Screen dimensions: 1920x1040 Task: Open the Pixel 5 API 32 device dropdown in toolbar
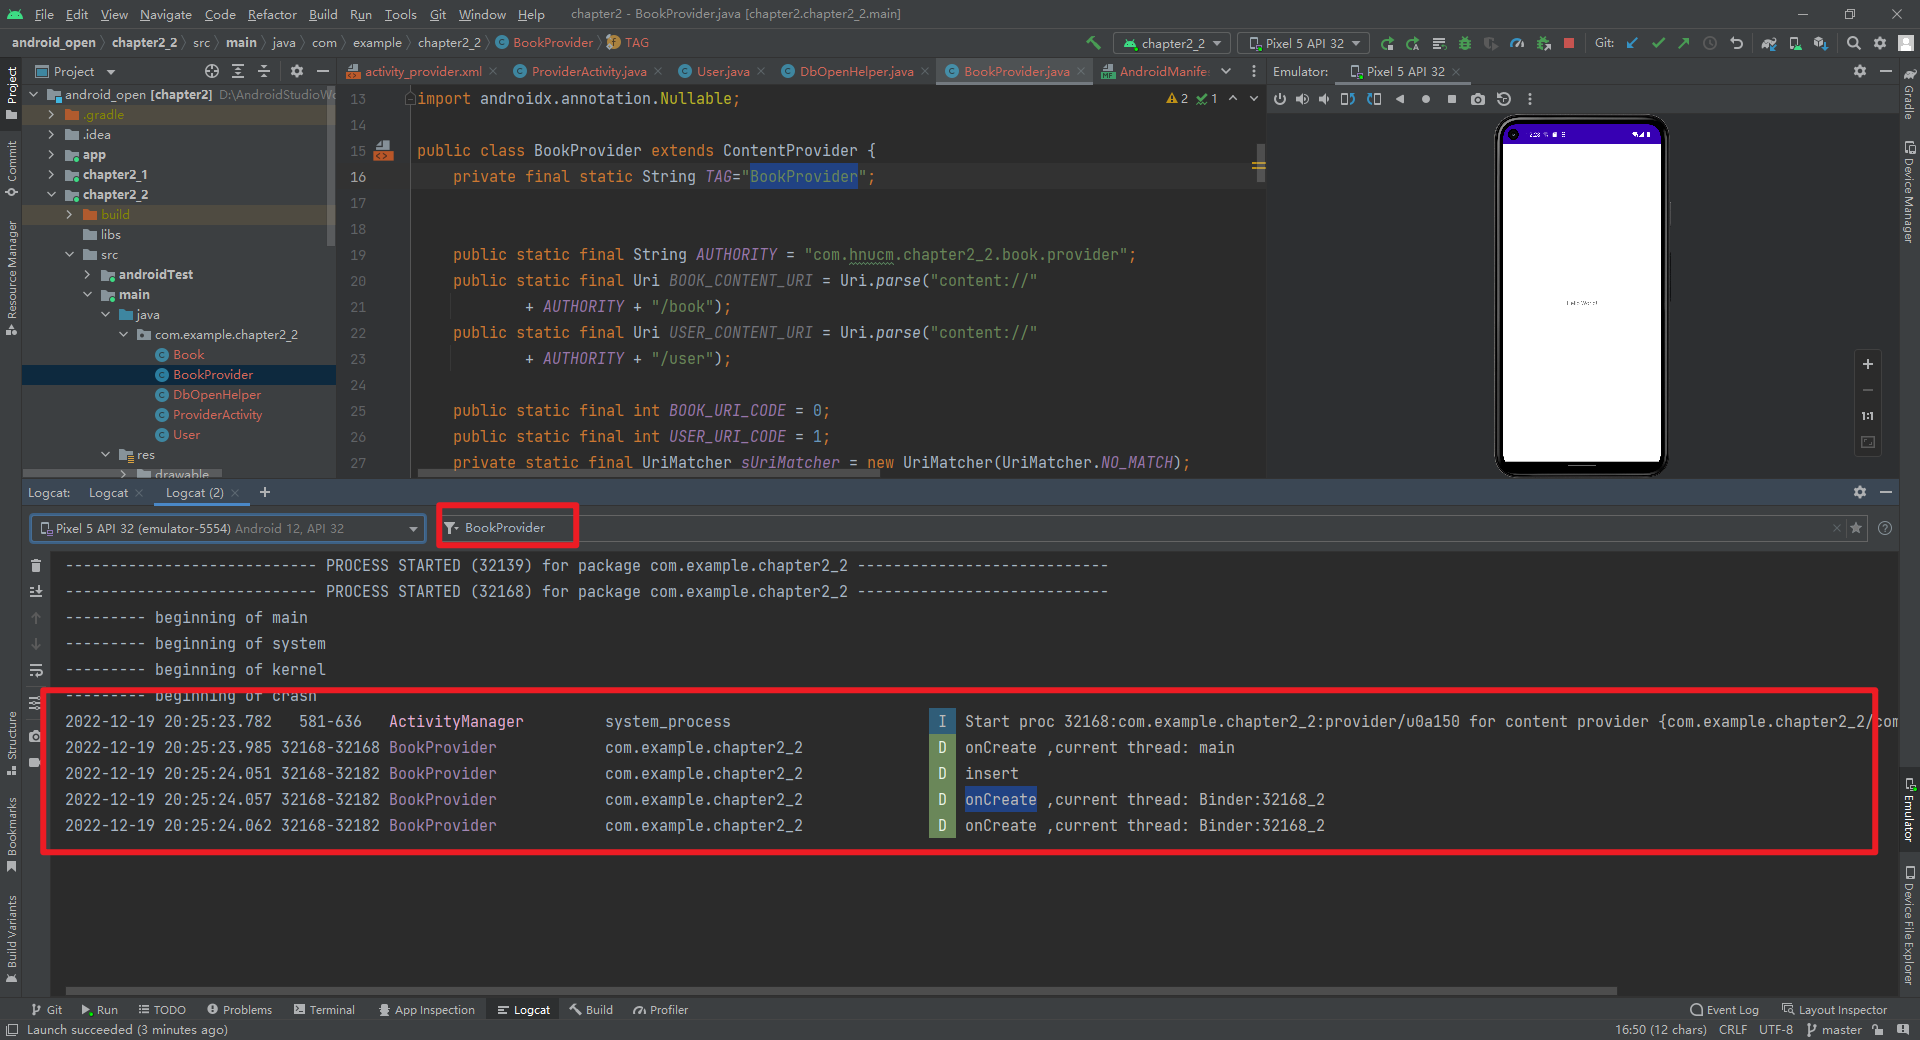(1305, 43)
